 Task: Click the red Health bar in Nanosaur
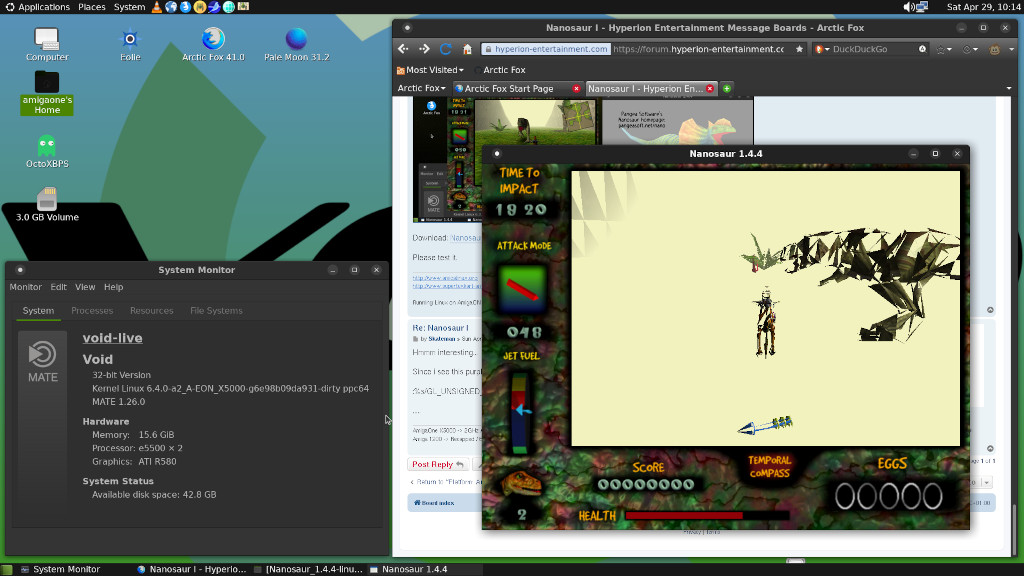[684, 516]
